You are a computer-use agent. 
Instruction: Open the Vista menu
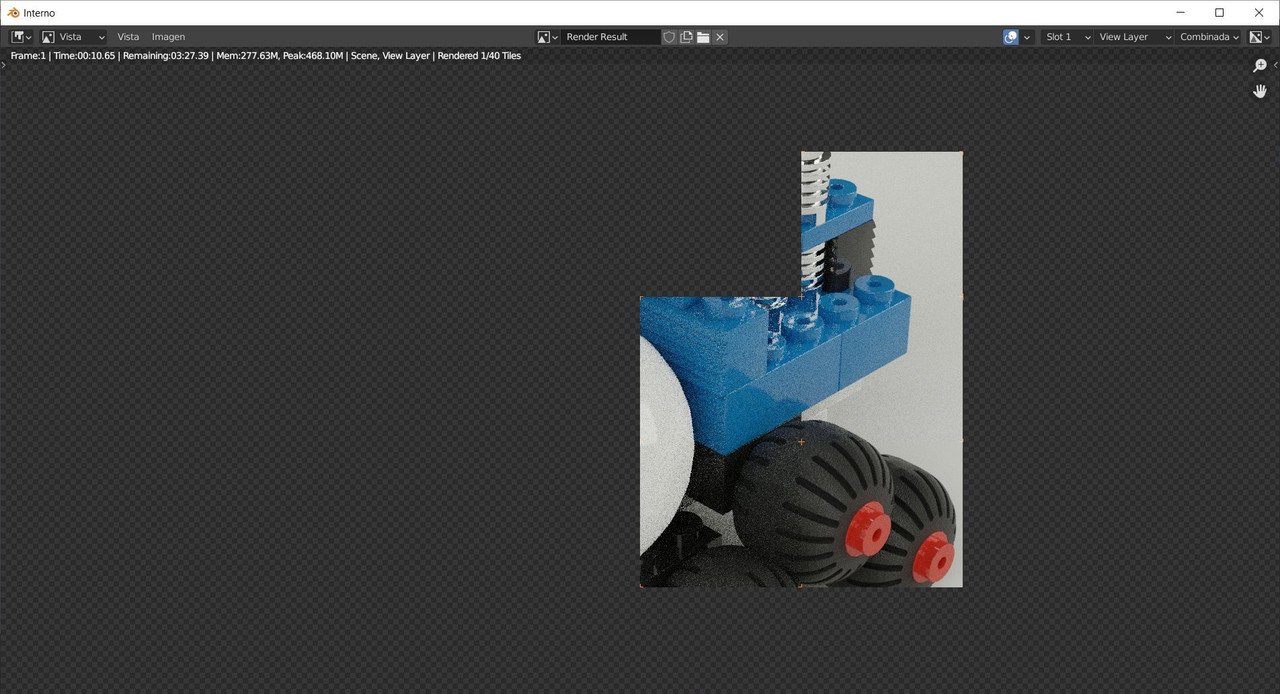(x=128, y=37)
